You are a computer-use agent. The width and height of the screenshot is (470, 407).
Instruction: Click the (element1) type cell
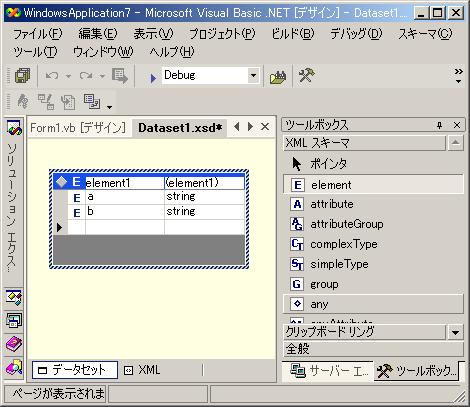pyautogui.click(x=204, y=183)
